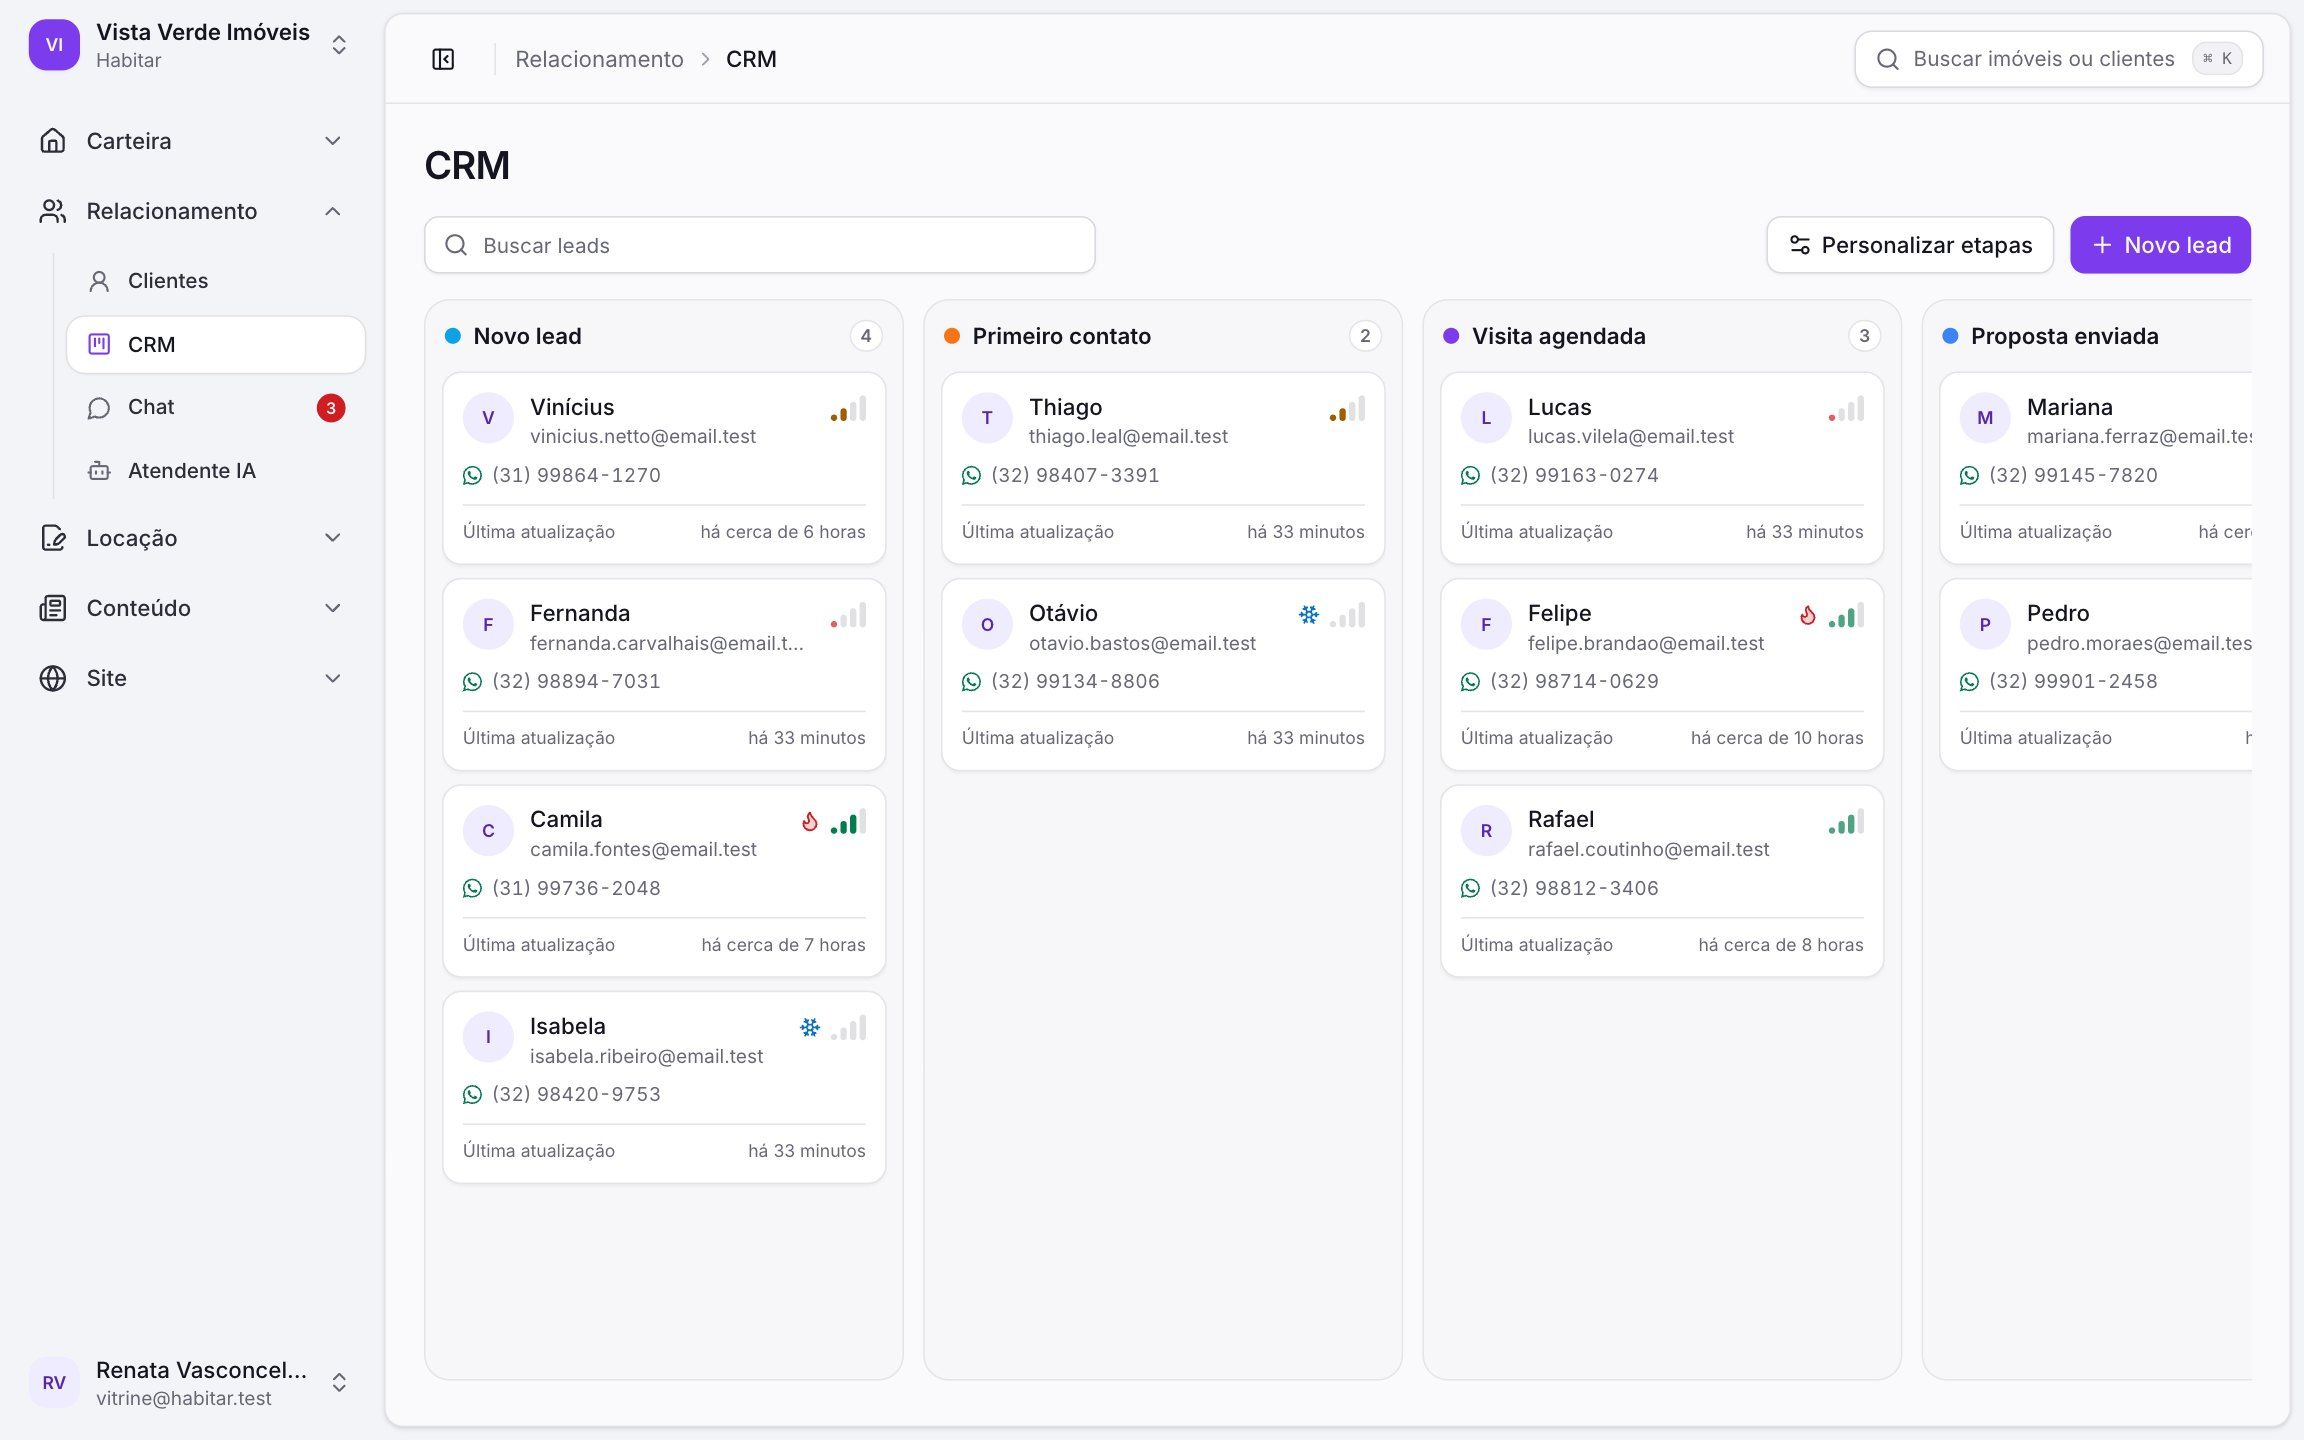Screen dimensions: 2304x1440
Task: Click avatar M on Mariana card
Action: coord(1985,418)
